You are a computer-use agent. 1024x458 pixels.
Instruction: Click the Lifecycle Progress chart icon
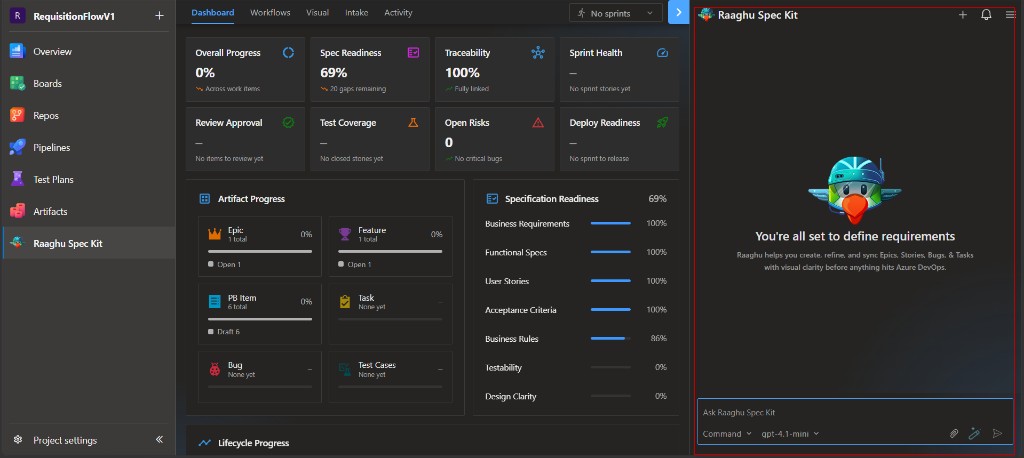[205, 443]
